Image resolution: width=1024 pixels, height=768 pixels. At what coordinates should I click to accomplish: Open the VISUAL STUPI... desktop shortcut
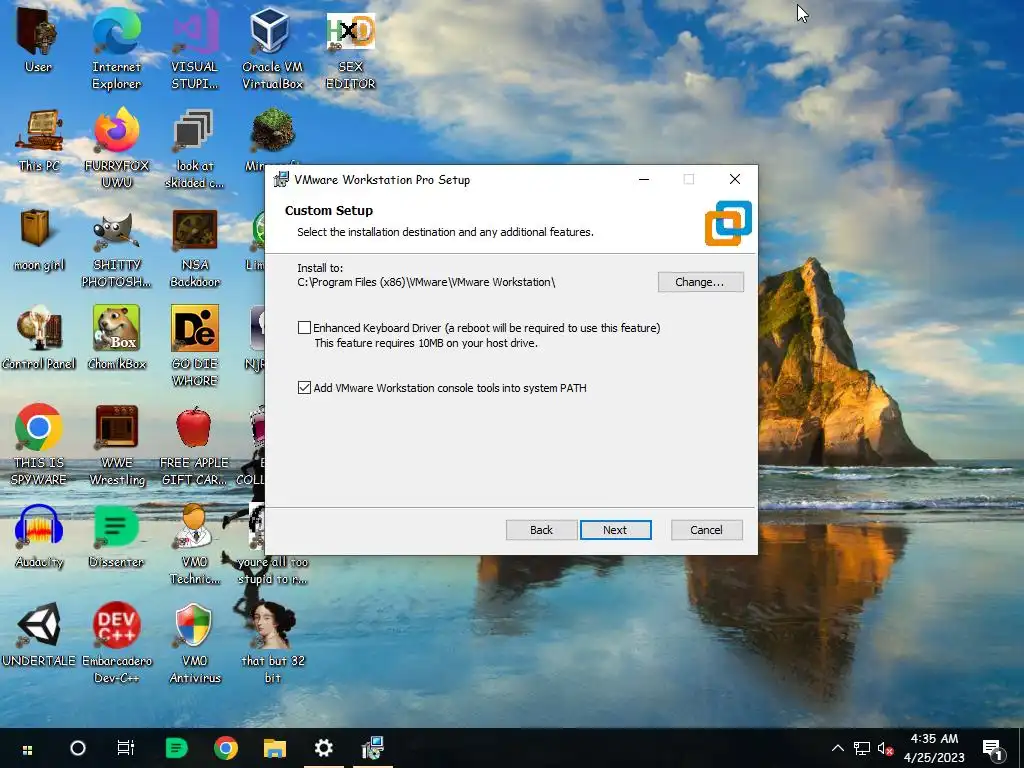click(194, 47)
